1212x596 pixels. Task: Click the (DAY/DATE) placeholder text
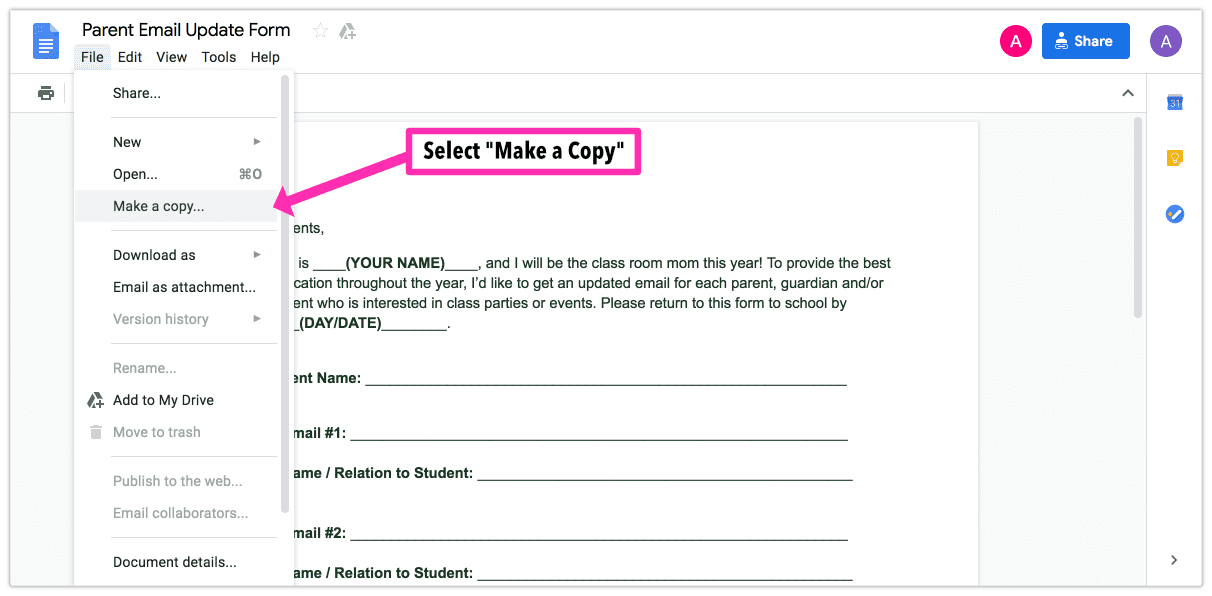tap(340, 323)
